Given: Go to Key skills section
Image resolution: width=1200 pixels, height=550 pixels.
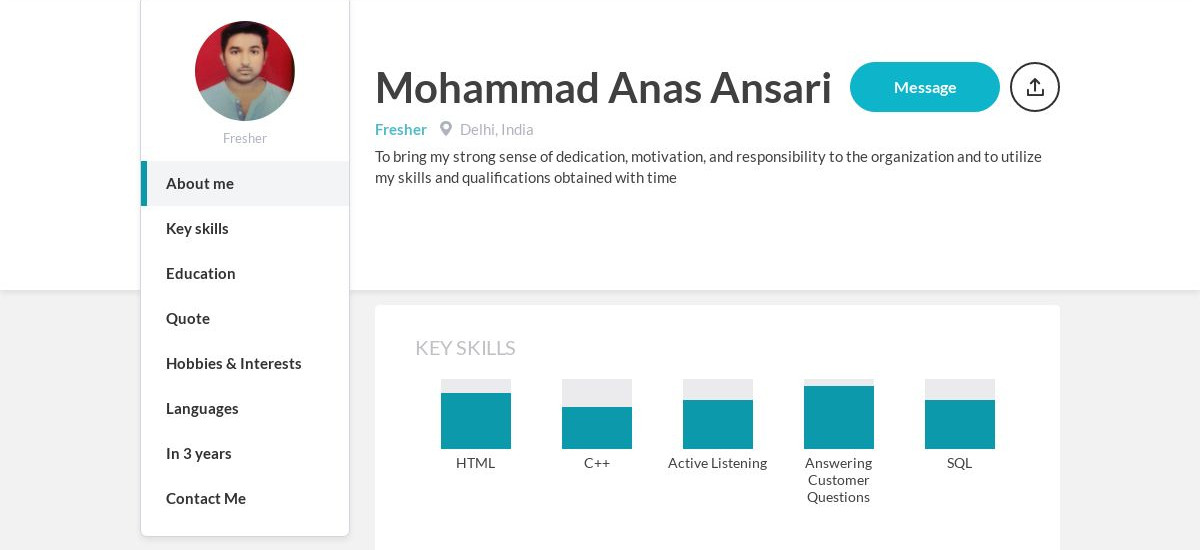Looking at the screenshot, I should tap(245, 228).
